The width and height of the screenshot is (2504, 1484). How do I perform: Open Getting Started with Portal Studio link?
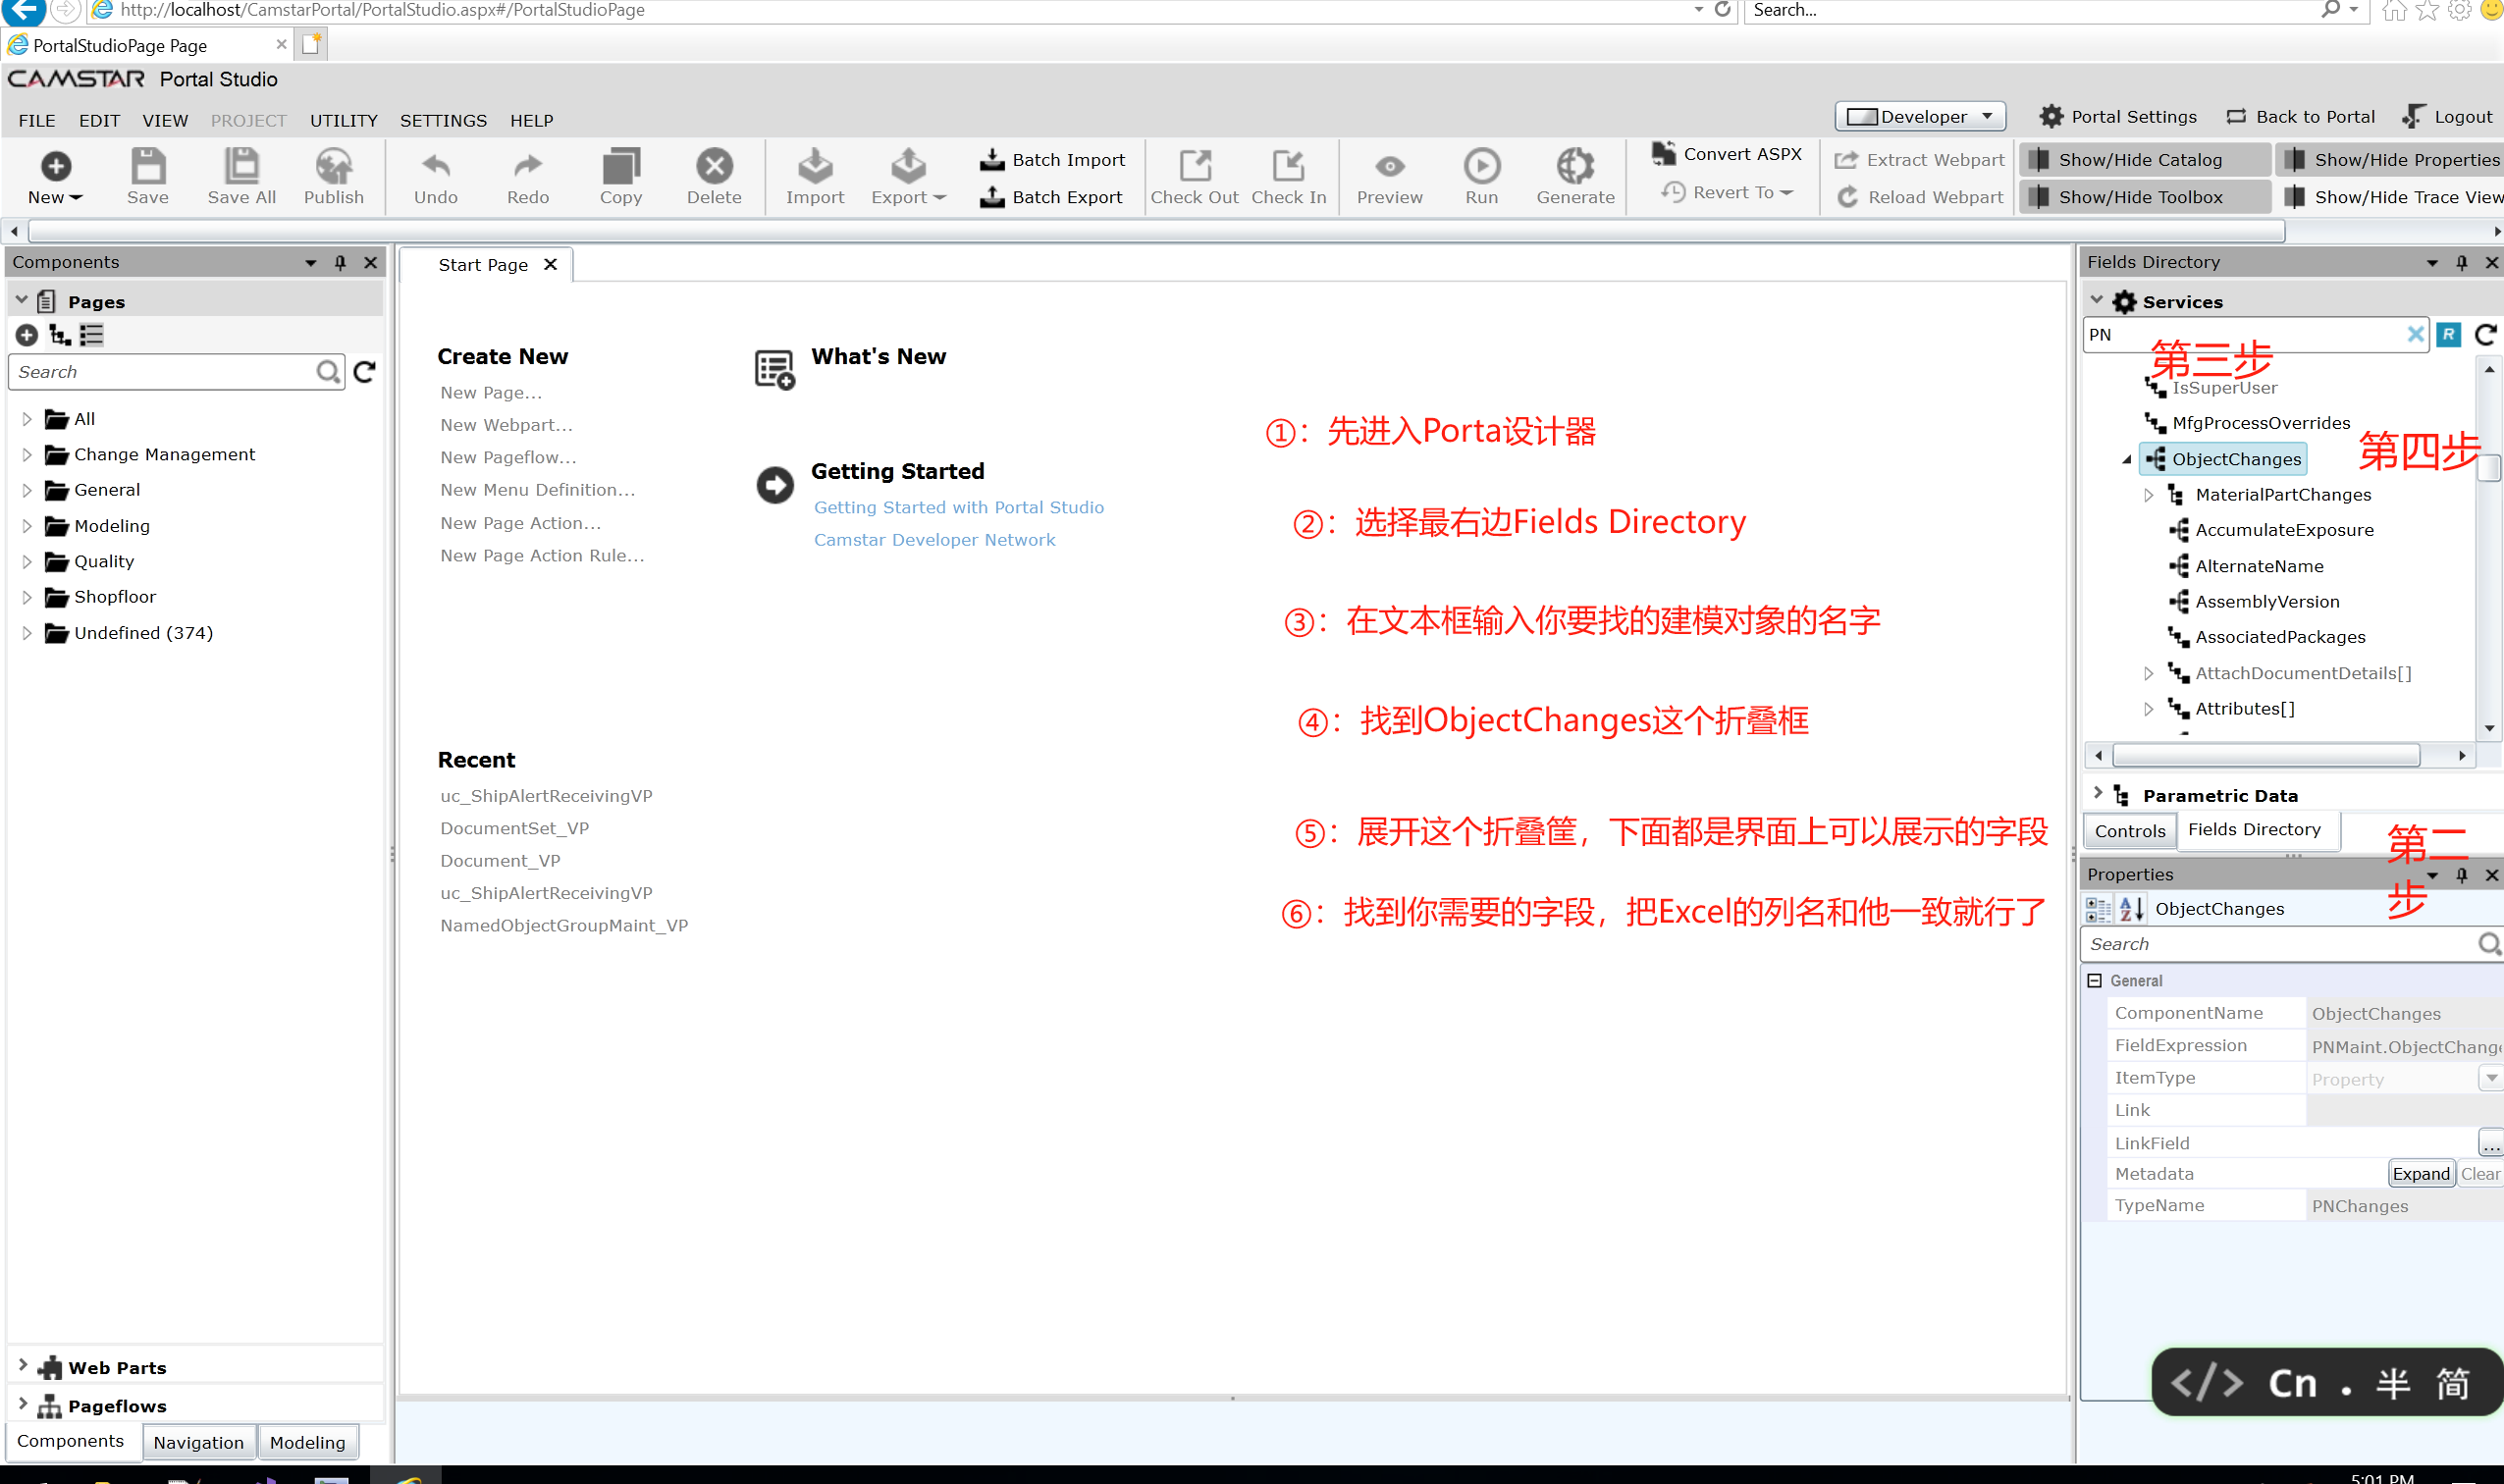[x=958, y=507]
